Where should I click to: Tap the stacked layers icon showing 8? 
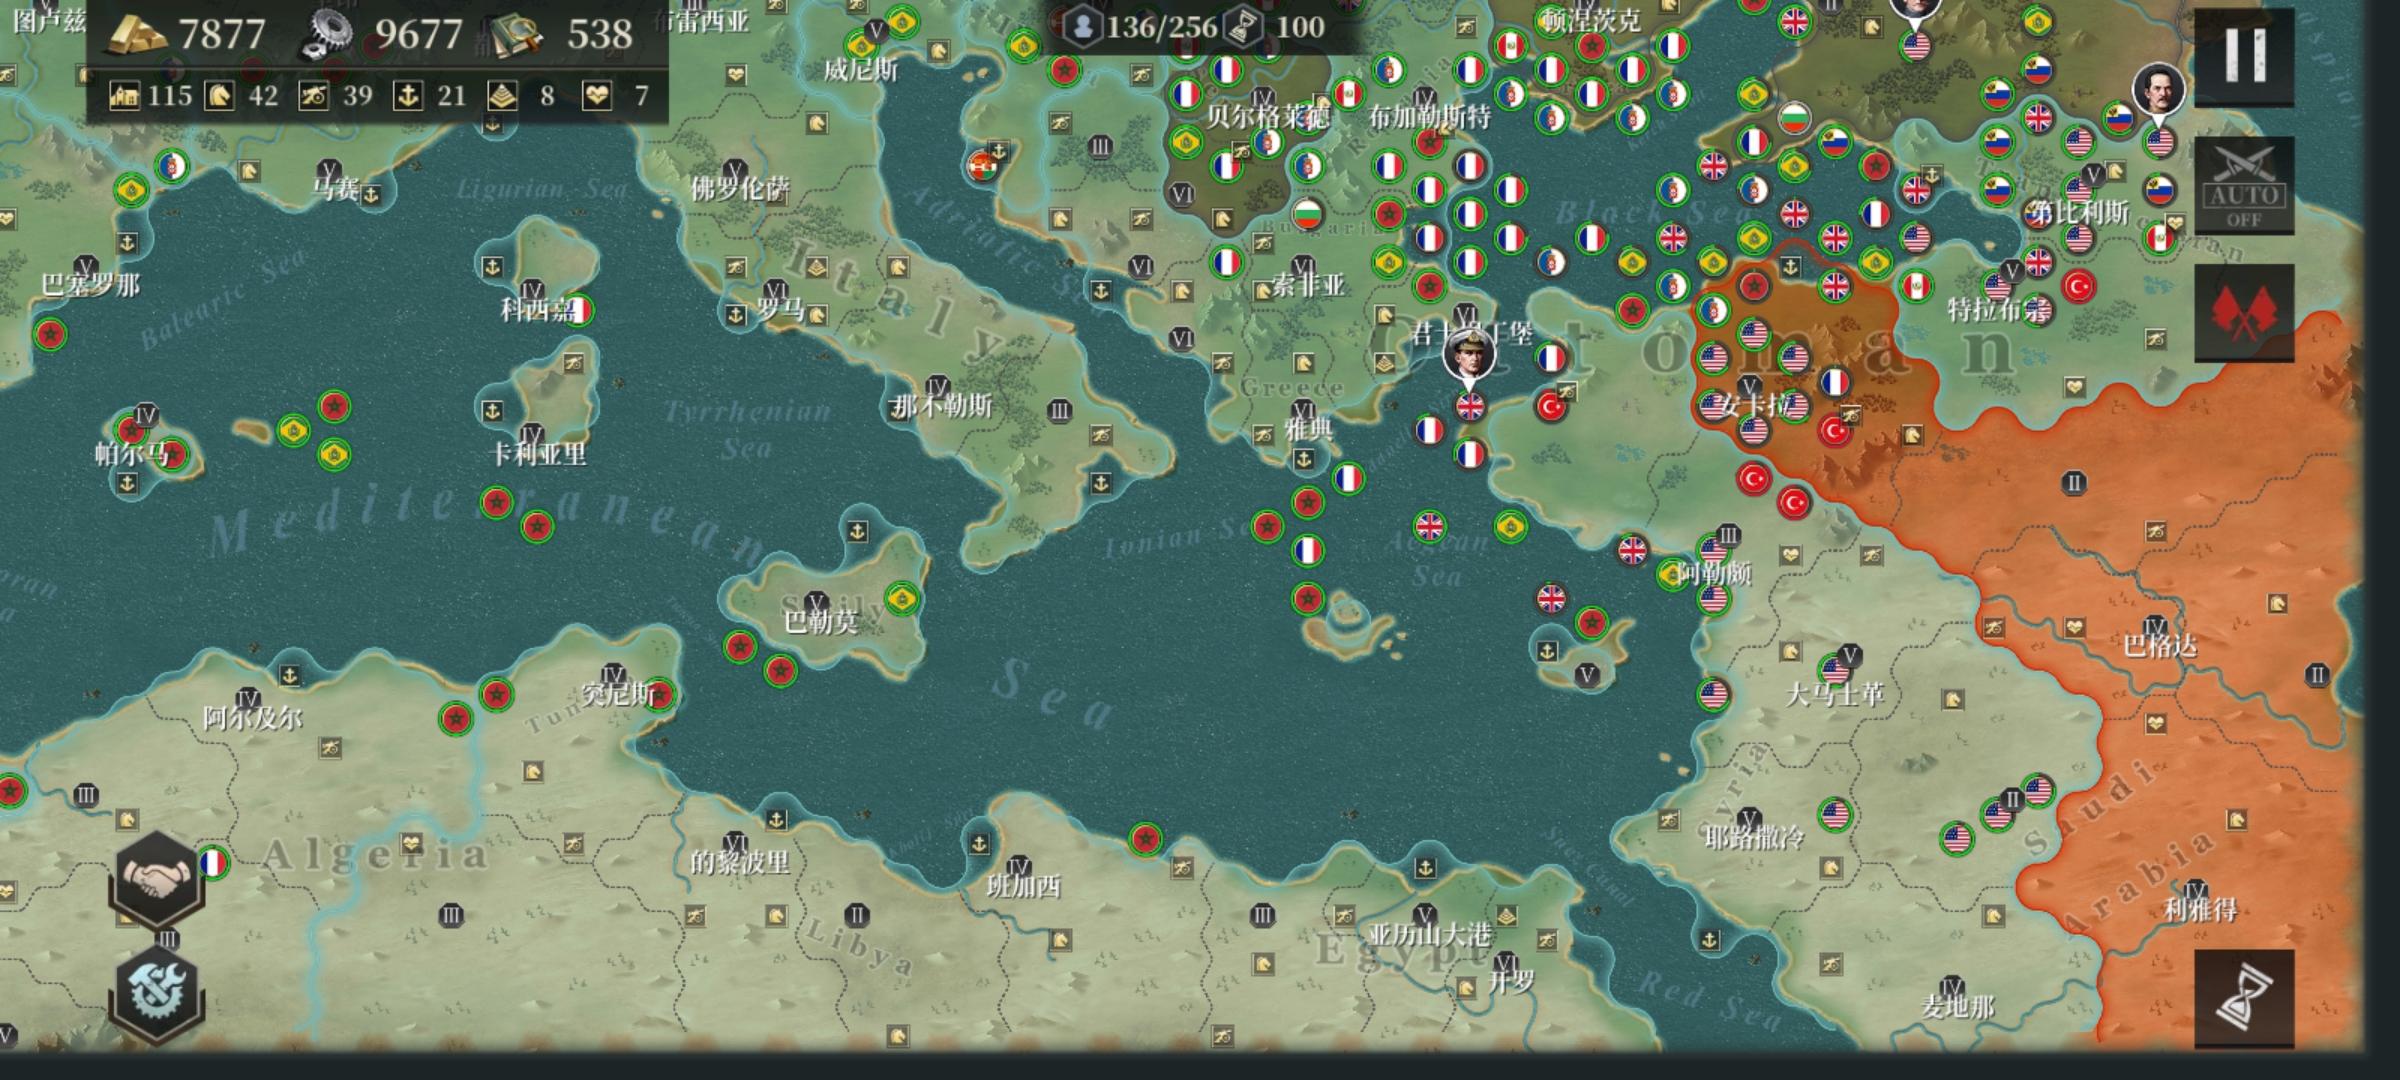pos(503,96)
